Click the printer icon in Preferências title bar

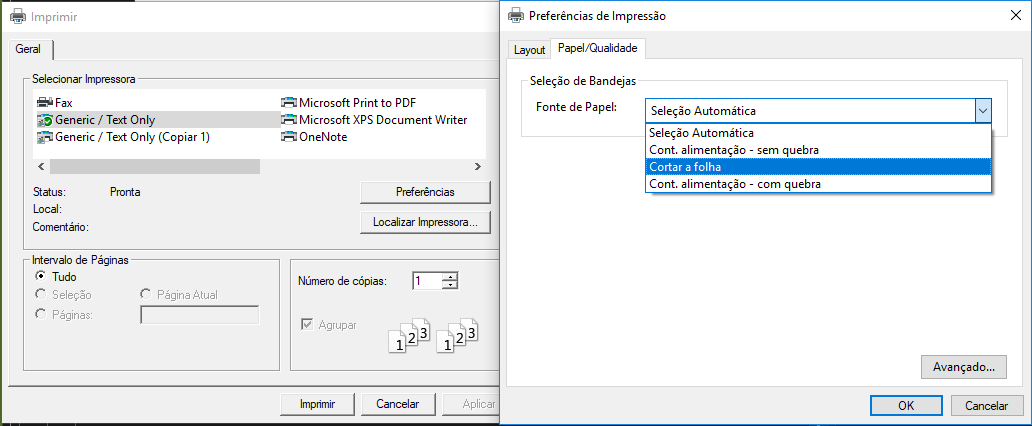coord(517,16)
